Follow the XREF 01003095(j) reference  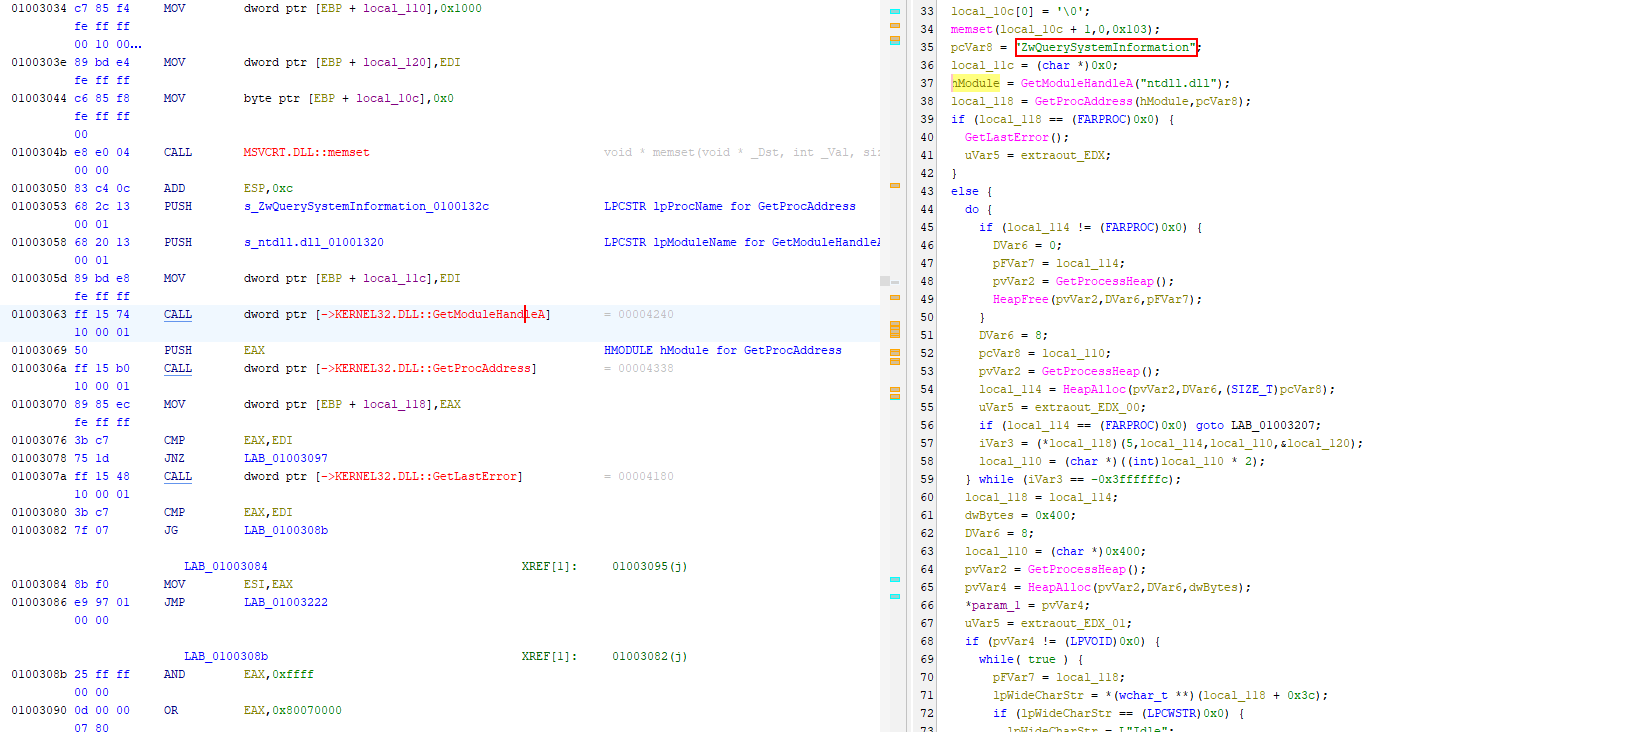click(x=649, y=566)
